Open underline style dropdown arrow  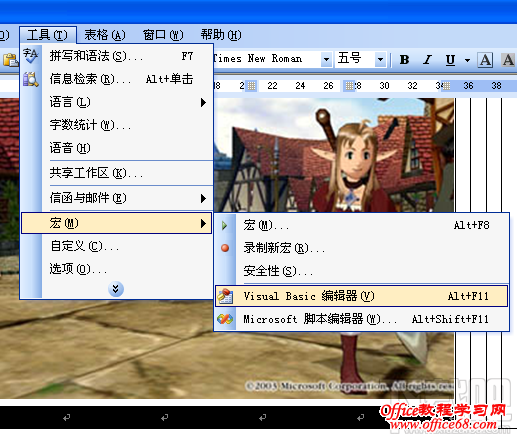pyautogui.click(x=467, y=60)
